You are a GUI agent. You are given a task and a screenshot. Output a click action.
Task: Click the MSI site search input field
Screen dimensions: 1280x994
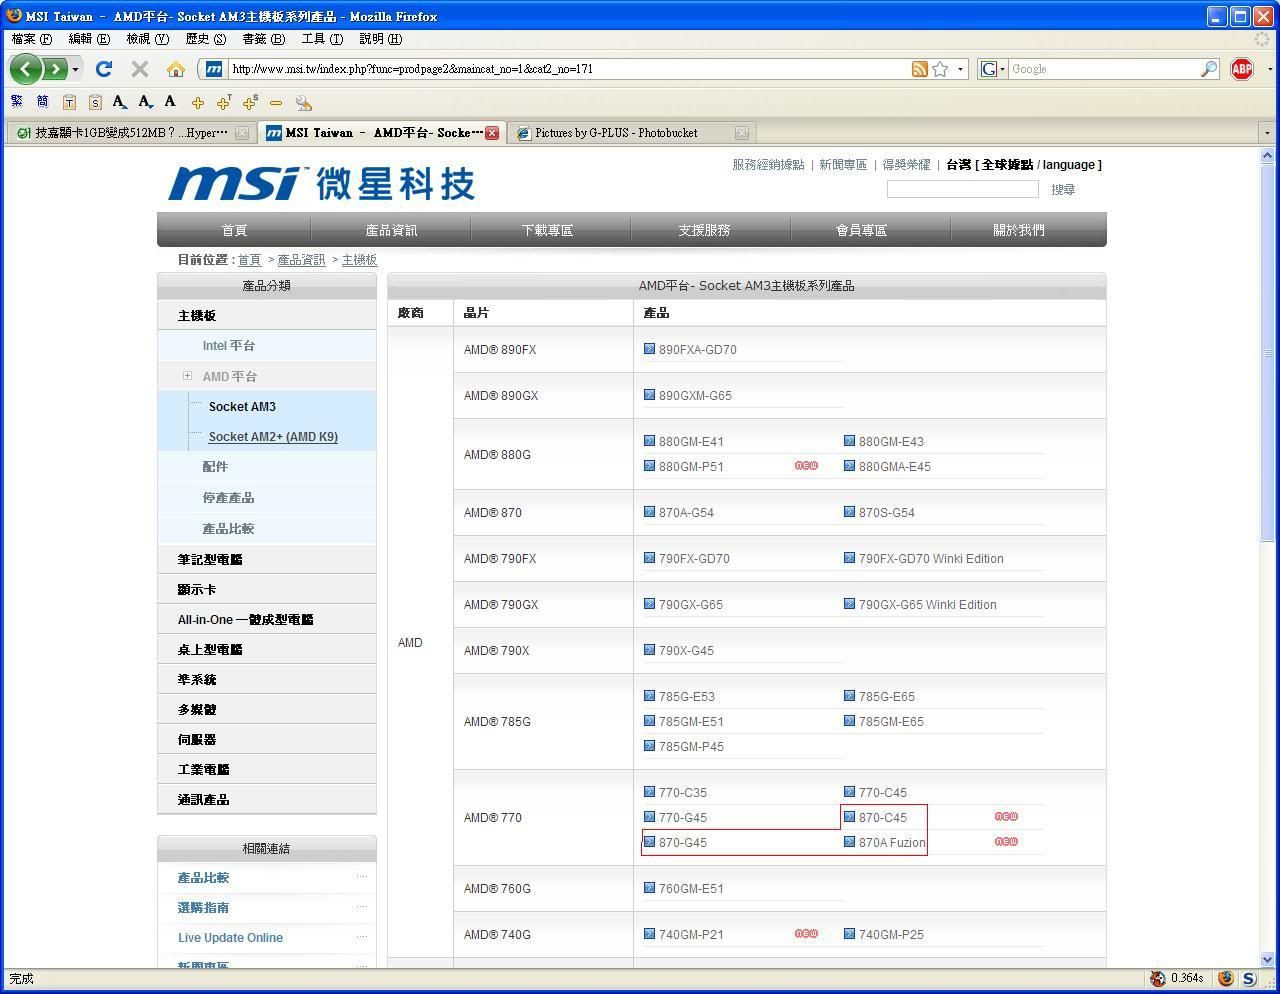(962, 189)
